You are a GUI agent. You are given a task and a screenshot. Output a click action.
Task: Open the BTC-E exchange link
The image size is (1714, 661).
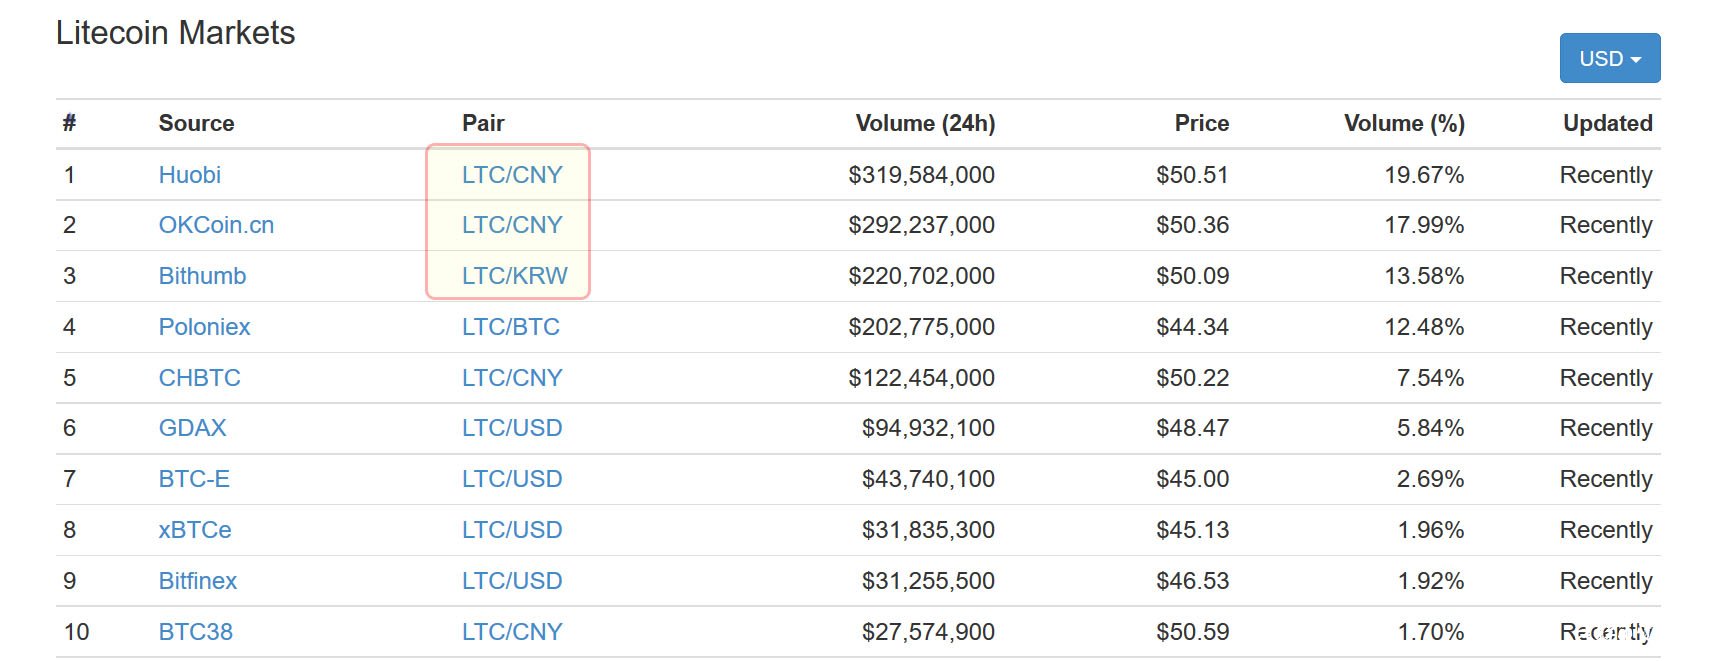(x=194, y=479)
